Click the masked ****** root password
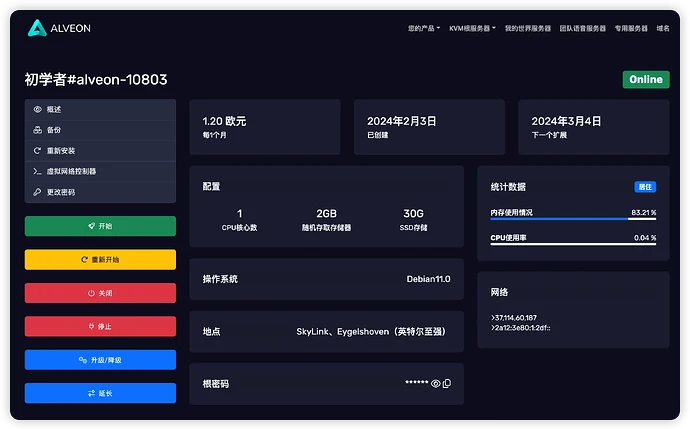 coord(416,382)
